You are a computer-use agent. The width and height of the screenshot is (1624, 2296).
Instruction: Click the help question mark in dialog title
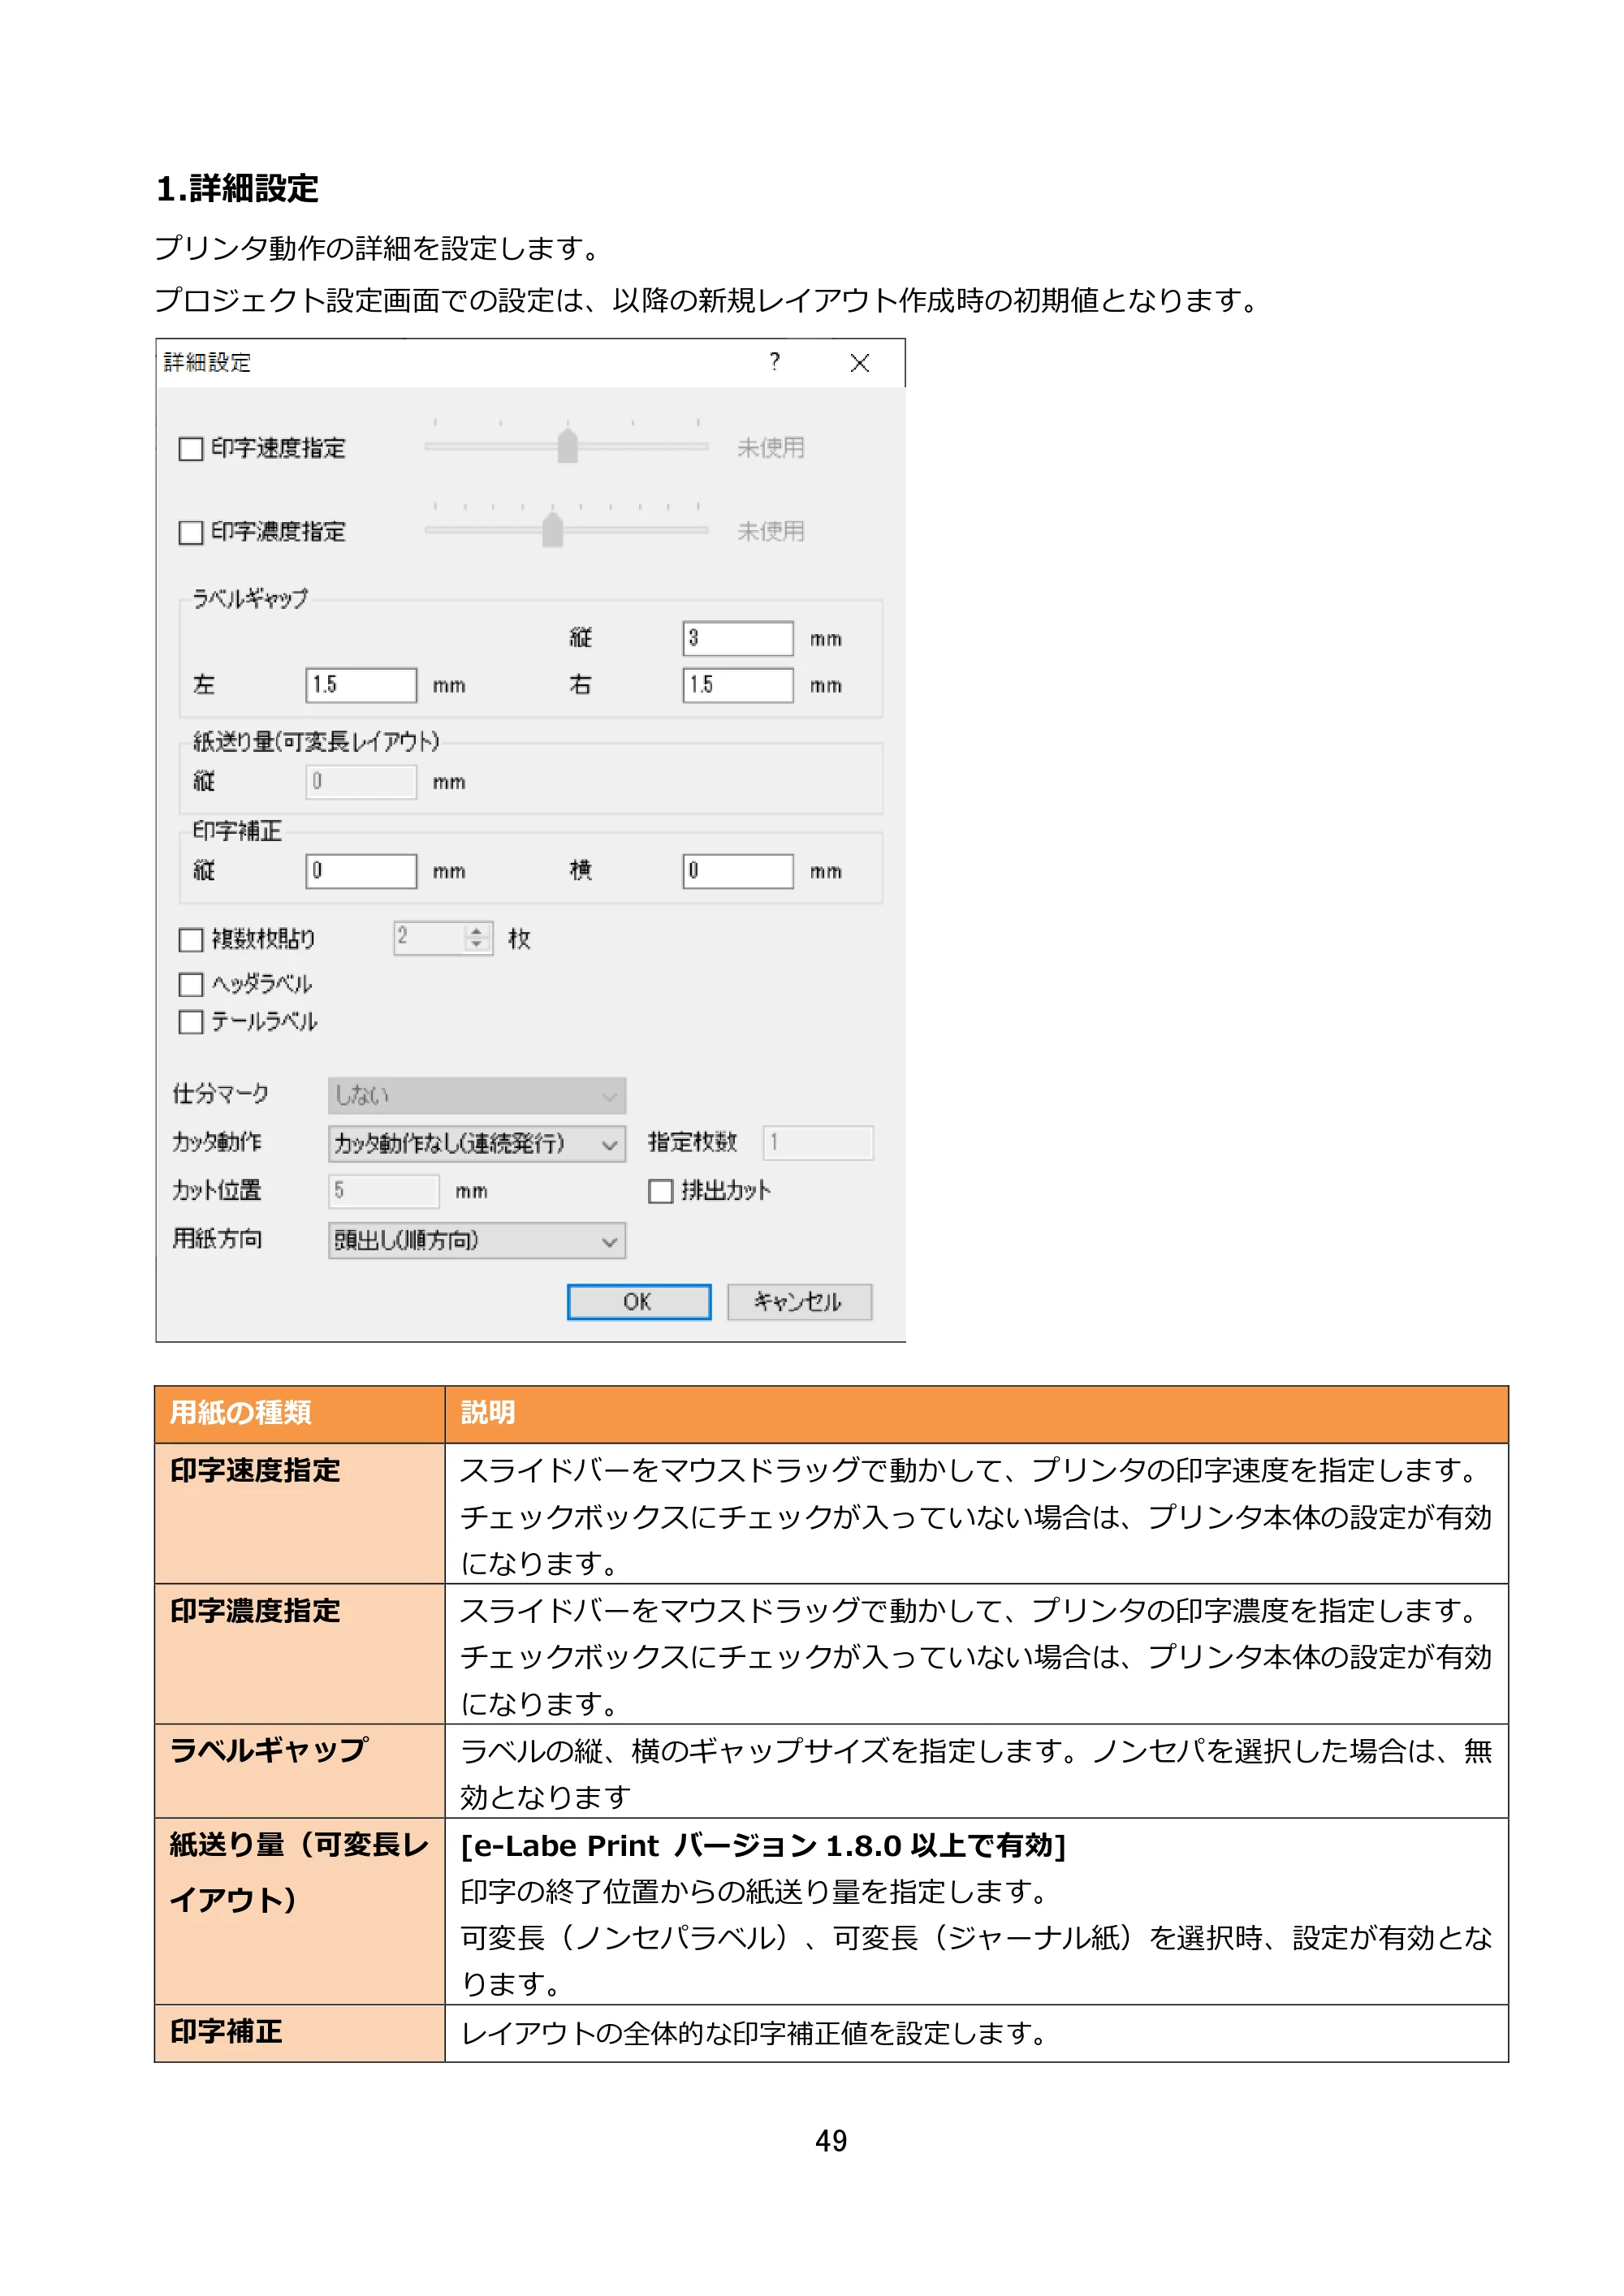click(775, 362)
